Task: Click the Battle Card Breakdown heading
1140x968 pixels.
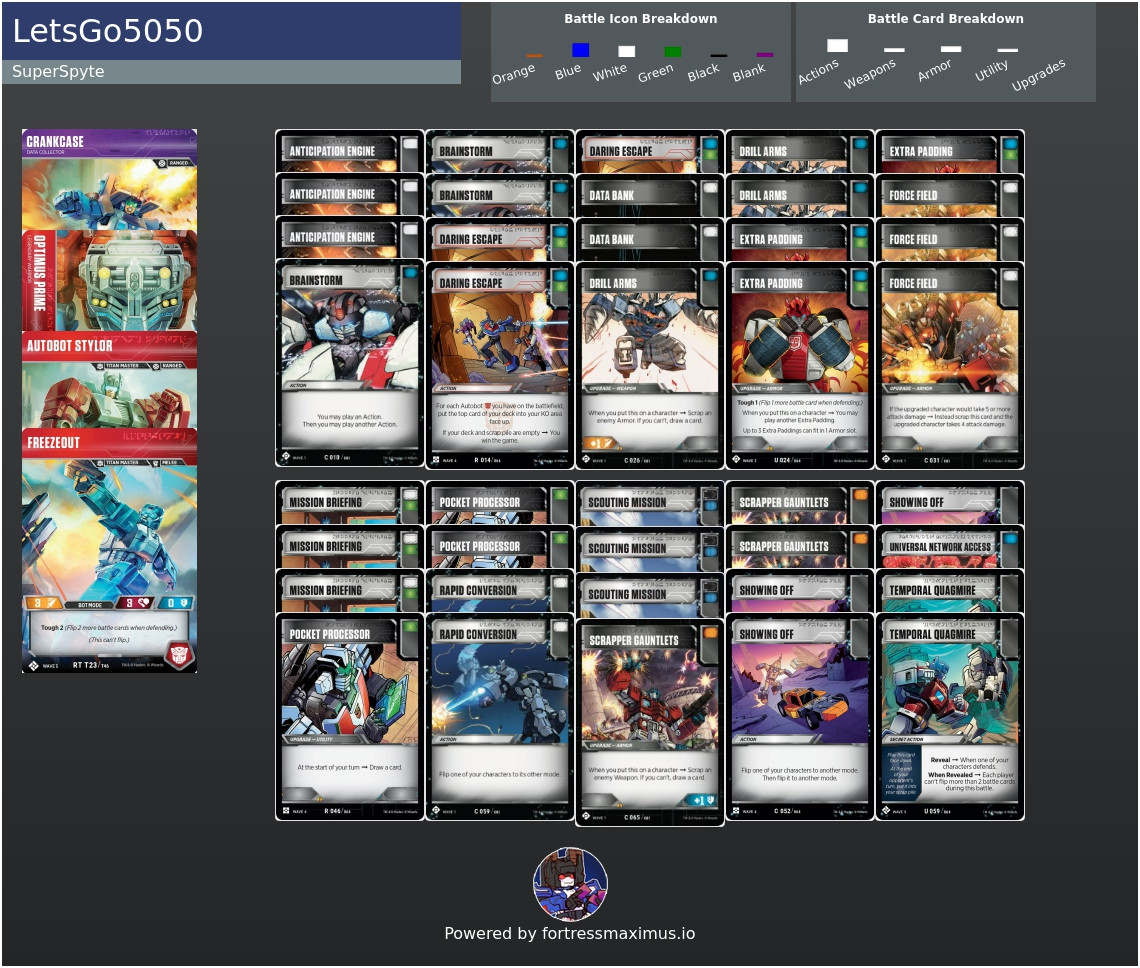Action: 945,19
